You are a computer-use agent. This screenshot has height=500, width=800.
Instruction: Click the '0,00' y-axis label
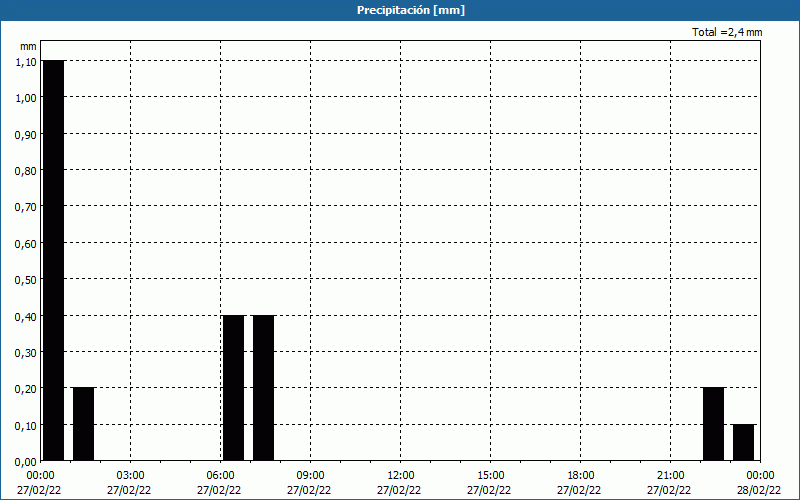[26, 462]
